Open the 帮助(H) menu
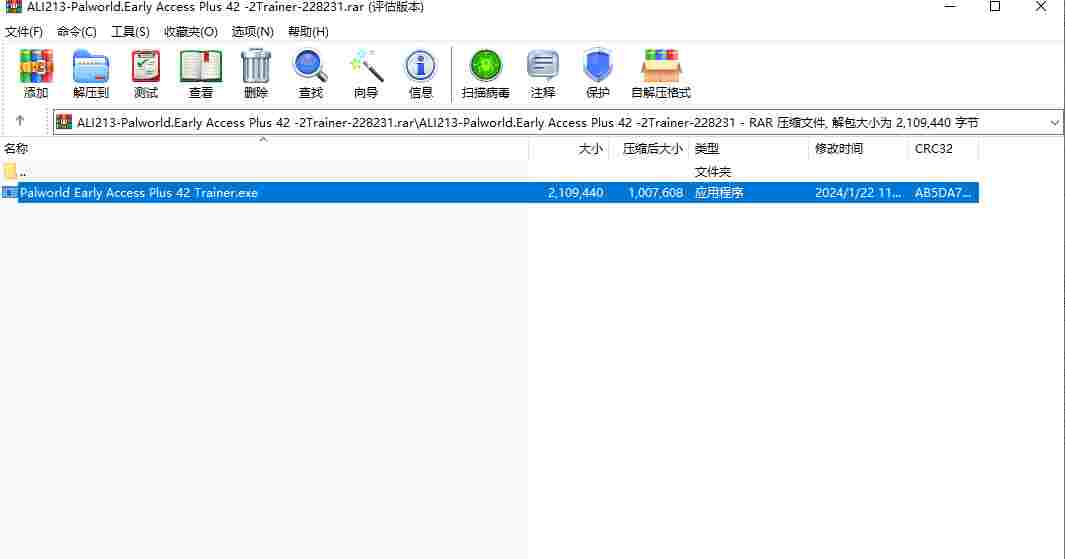 (x=308, y=32)
